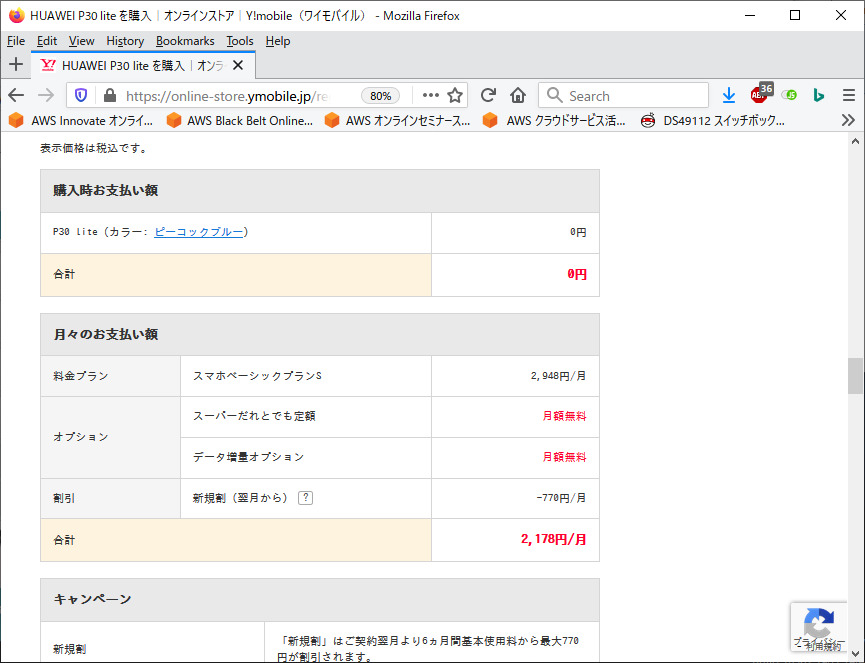Click the 80% zoom level indicator

click(x=380, y=96)
